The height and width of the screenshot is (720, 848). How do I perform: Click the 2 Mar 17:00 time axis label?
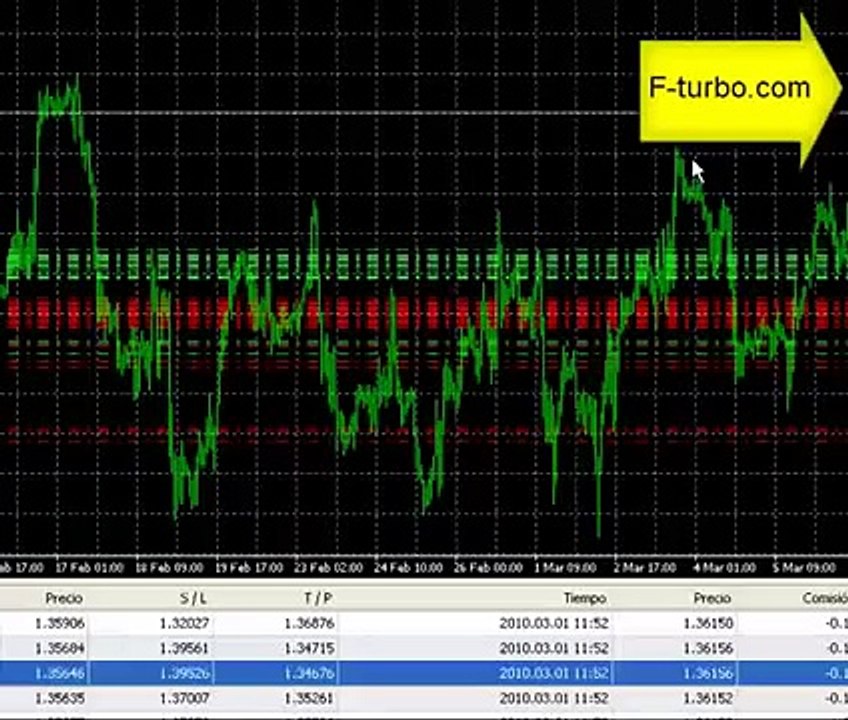pyautogui.click(x=645, y=568)
